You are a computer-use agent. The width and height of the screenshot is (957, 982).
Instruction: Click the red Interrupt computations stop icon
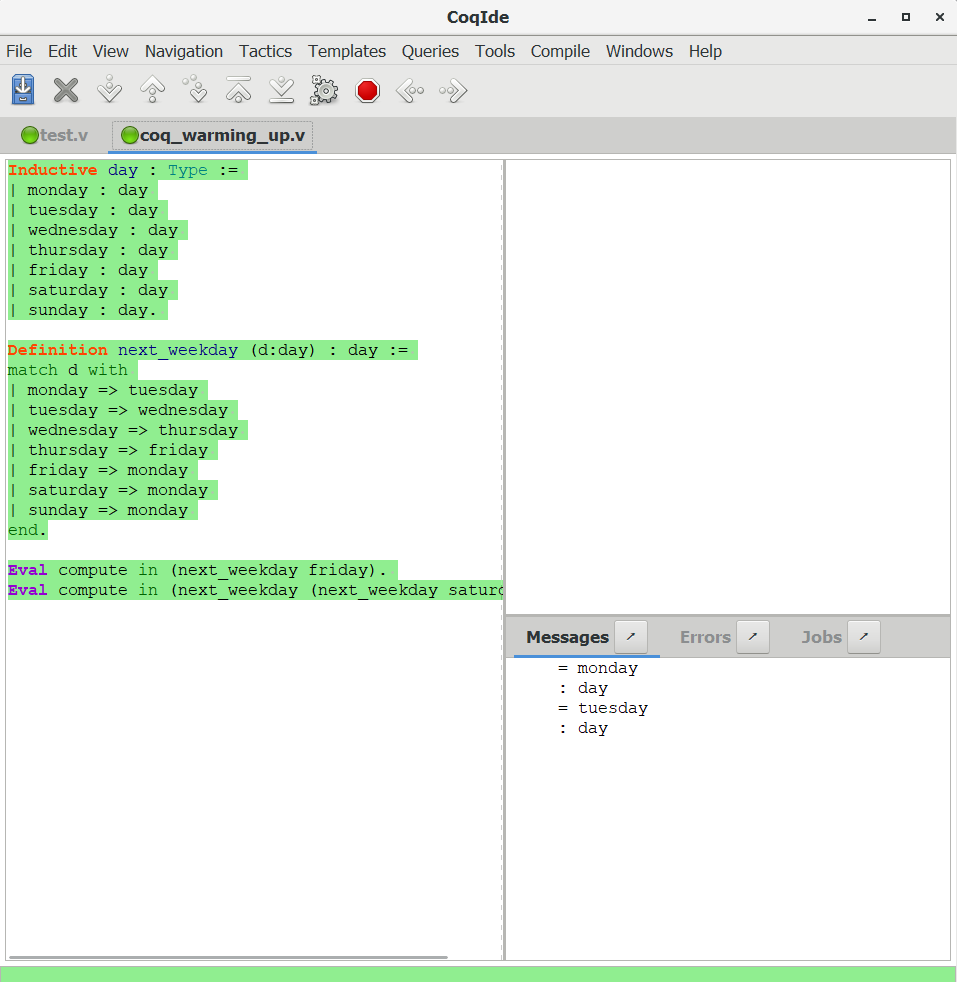367,90
